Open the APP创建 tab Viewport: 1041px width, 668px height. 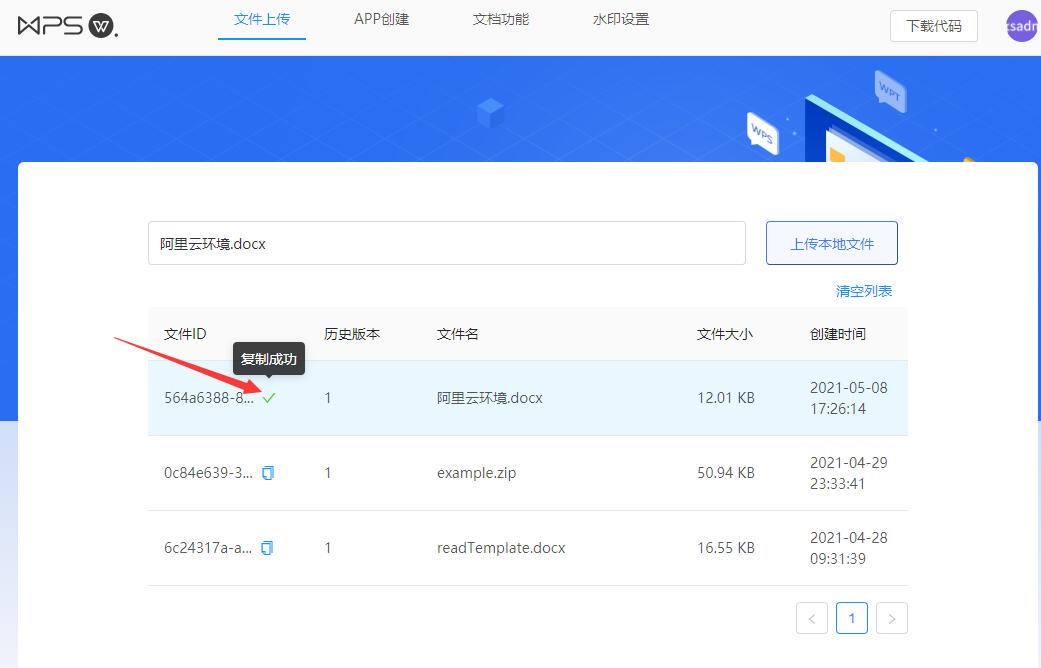click(x=381, y=19)
